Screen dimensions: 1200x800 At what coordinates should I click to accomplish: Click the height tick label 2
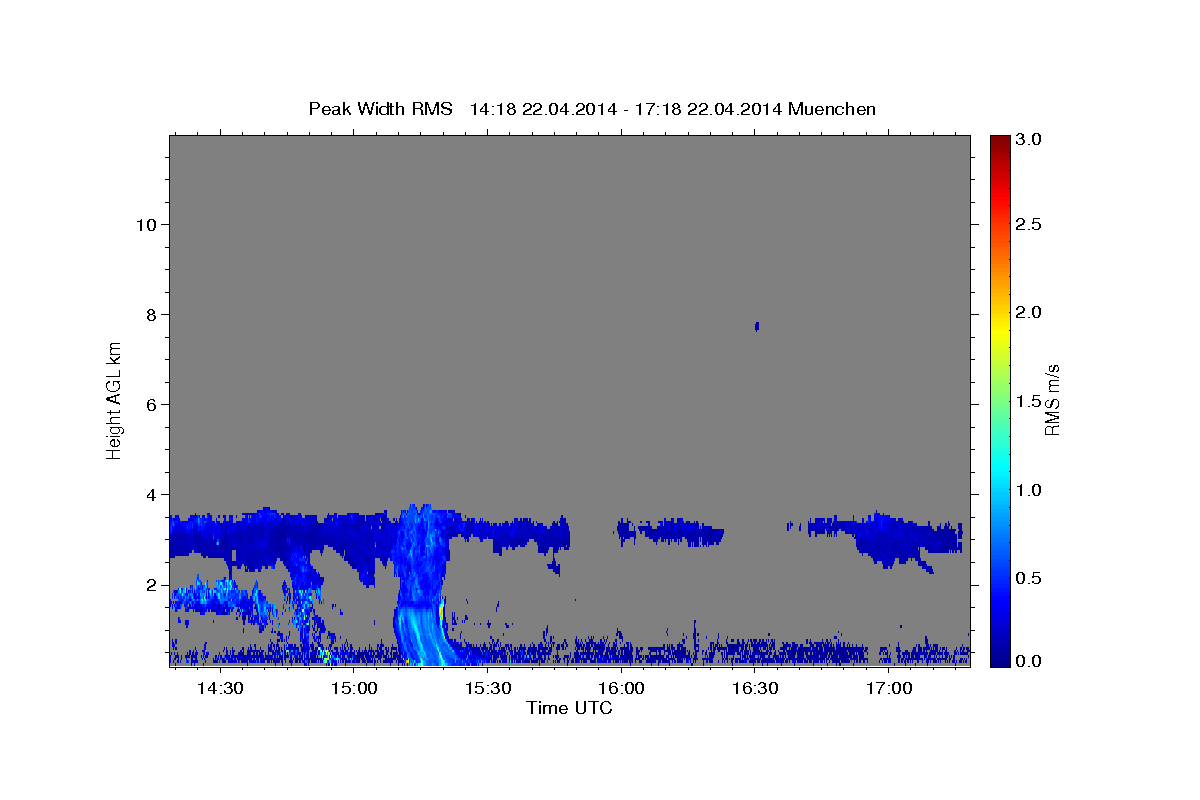[x=151, y=584]
